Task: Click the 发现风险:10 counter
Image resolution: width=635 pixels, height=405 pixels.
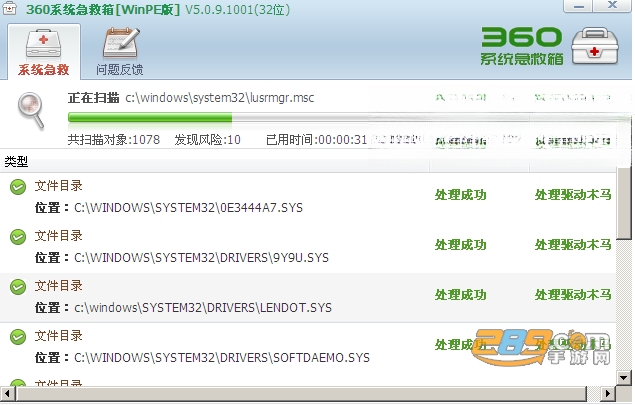Action: (208, 140)
